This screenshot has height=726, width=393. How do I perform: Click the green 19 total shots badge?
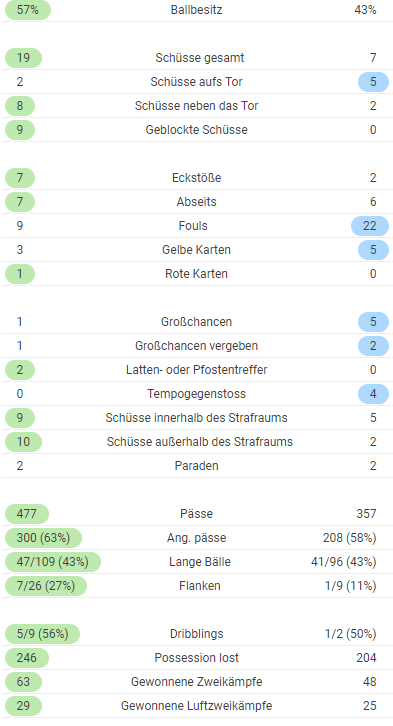23,58
